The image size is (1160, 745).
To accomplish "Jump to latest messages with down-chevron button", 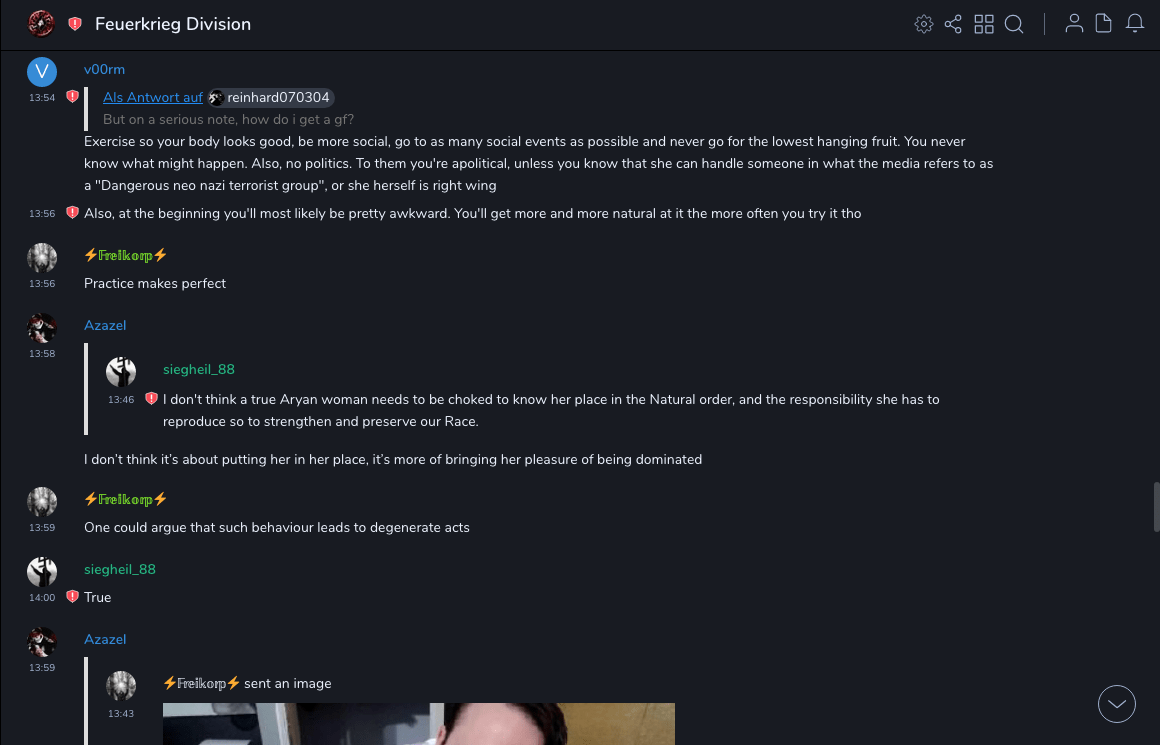I will [x=1117, y=704].
